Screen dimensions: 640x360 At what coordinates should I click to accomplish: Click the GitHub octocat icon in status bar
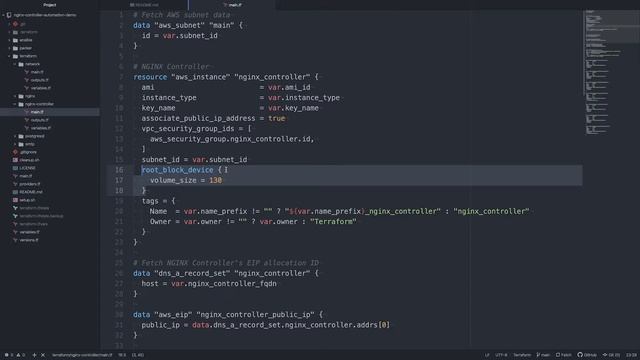(x=580, y=355)
